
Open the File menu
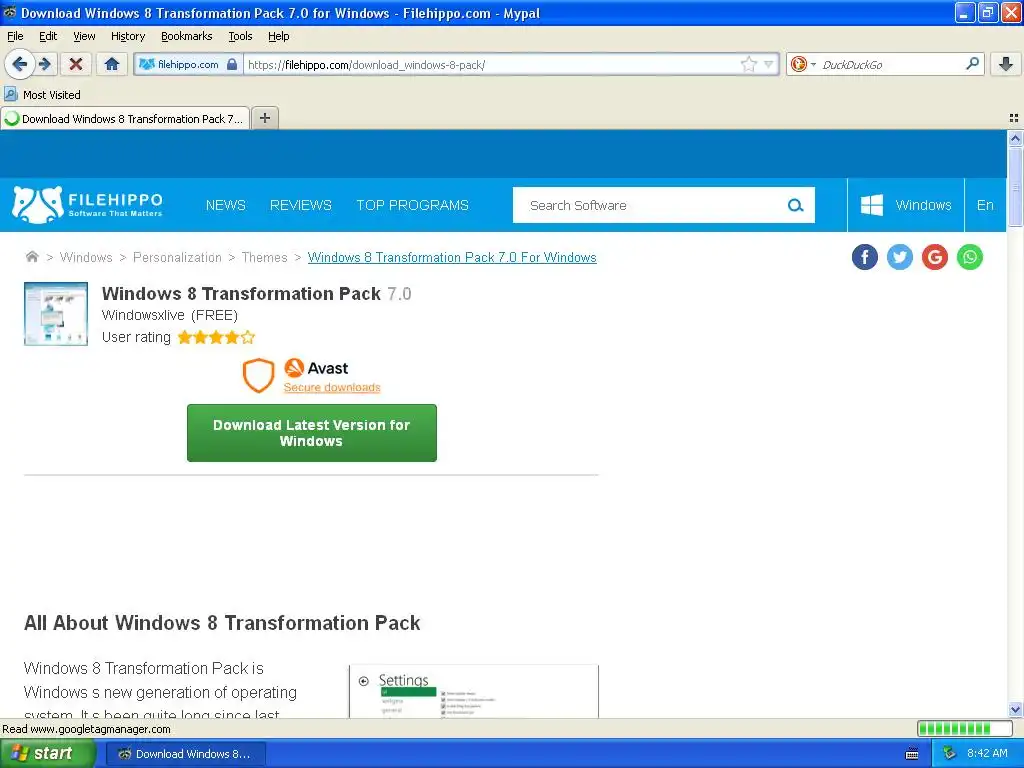[15, 36]
